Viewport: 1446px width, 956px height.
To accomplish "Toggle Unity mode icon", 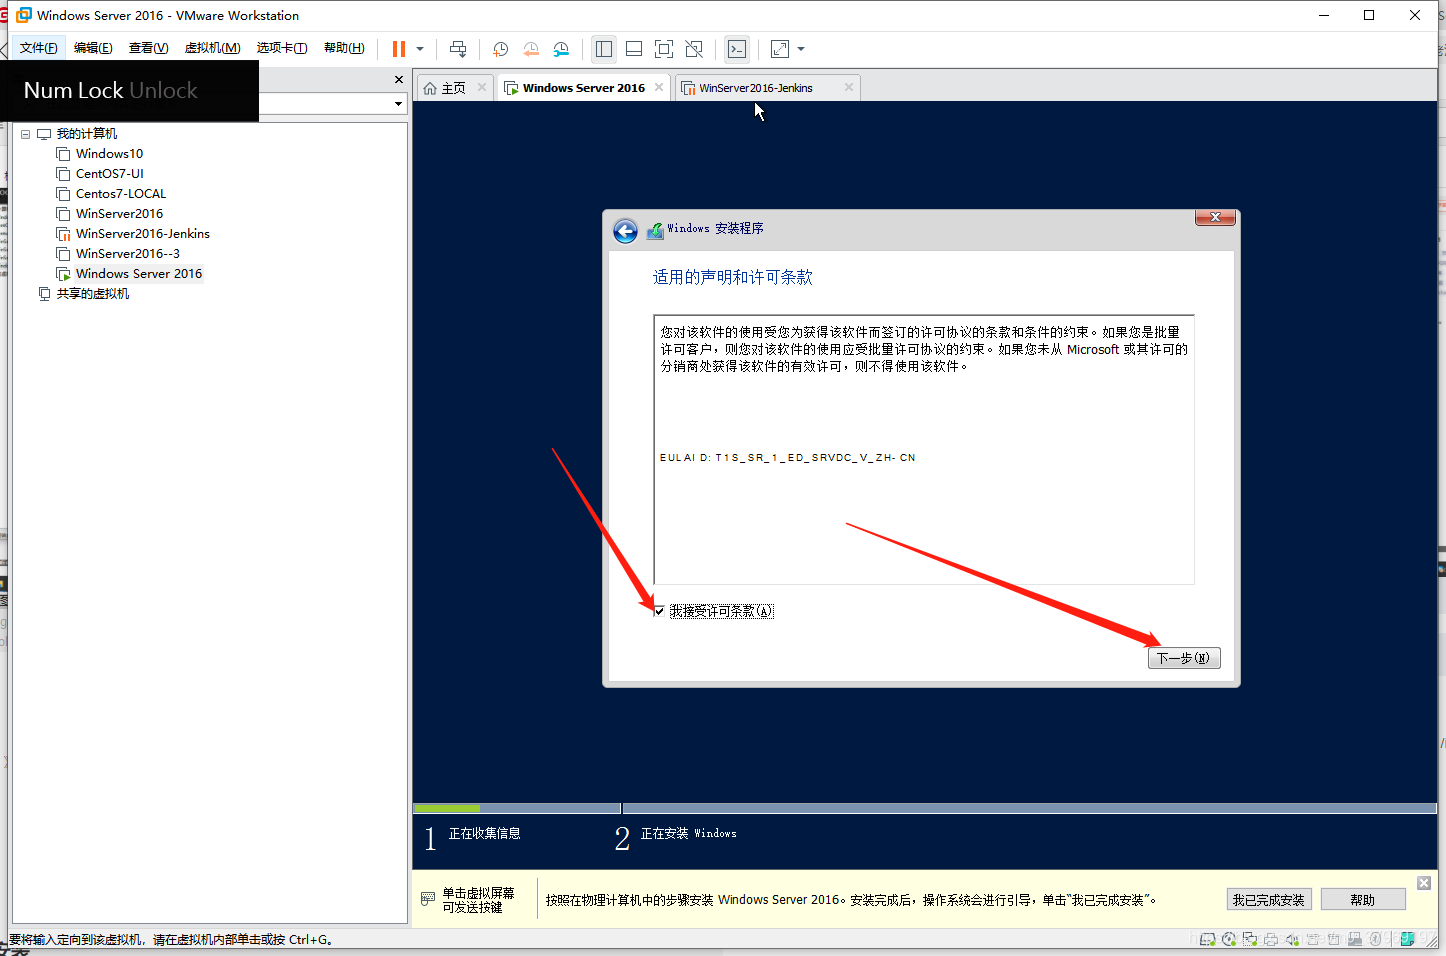I will pos(694,49).
